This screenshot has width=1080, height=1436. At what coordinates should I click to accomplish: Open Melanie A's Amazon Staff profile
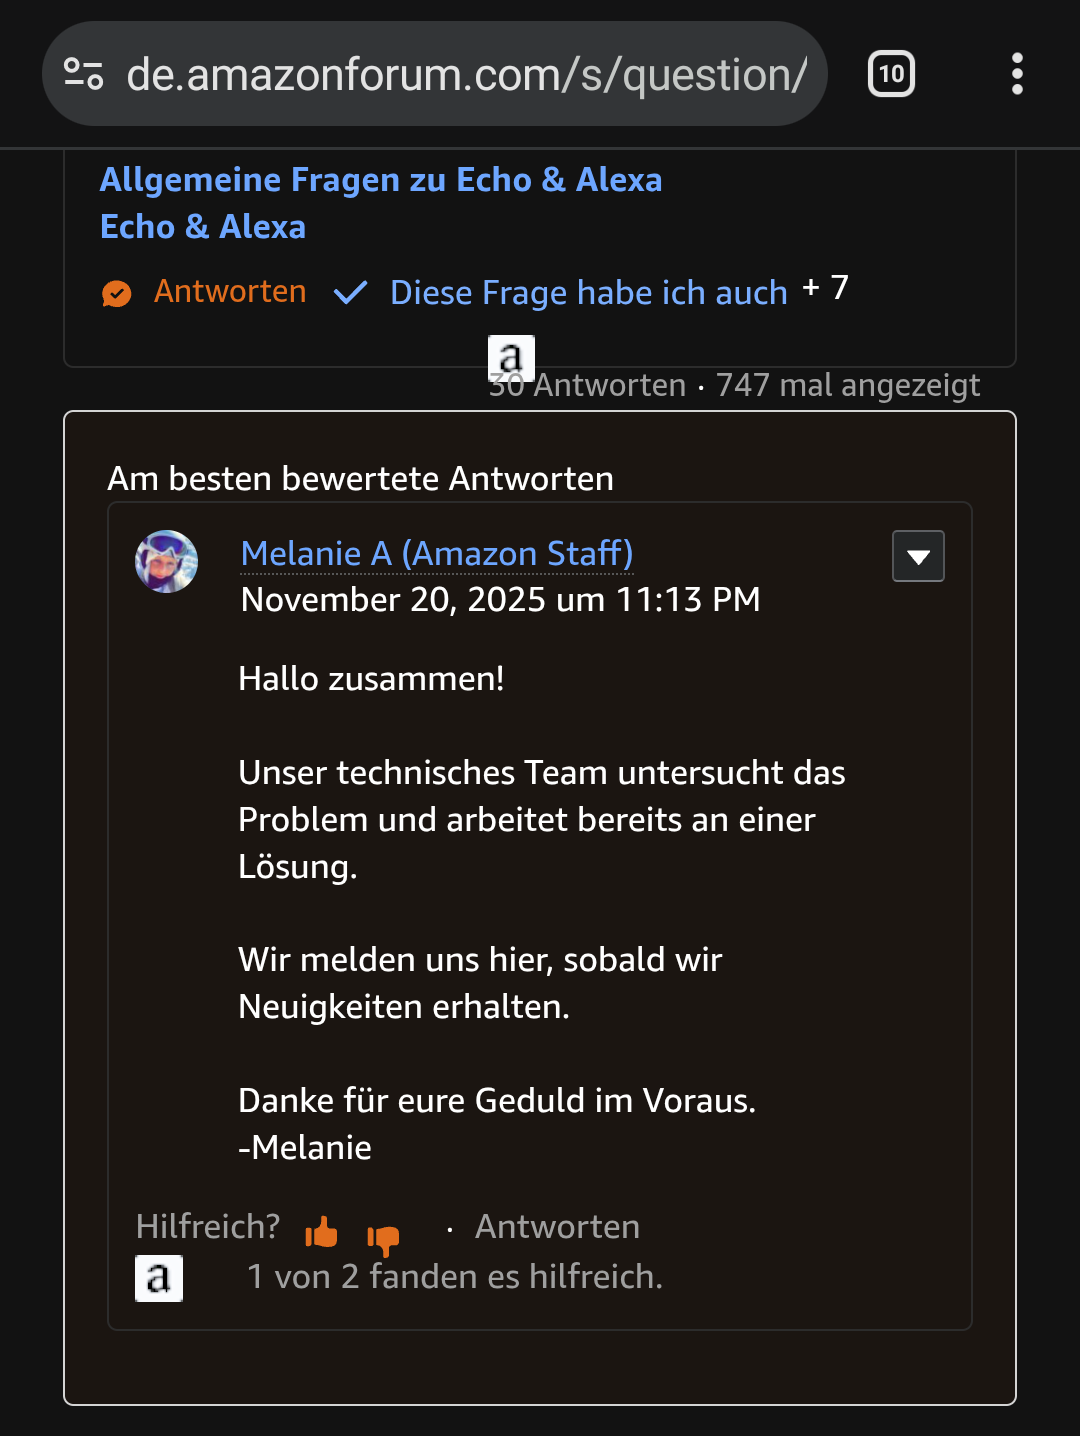[x=436, y=553]
